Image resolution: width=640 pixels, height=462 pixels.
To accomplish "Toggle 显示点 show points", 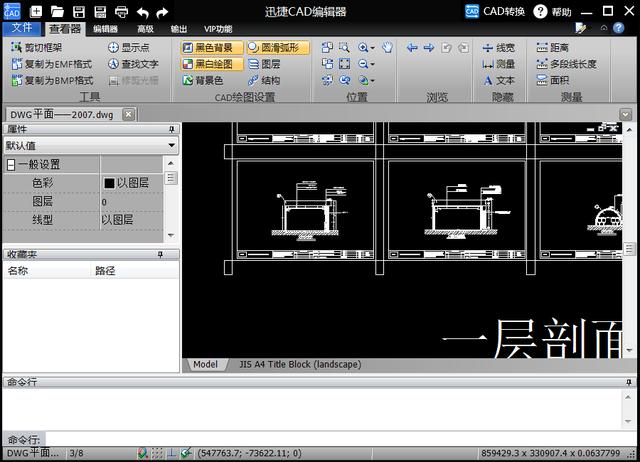I will [x=129, y=47].
